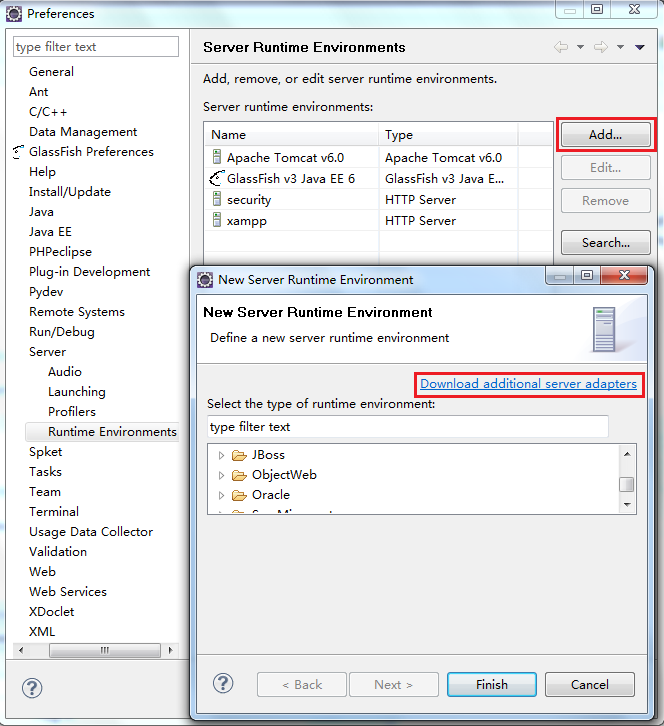Click the Add... button

click(x=606, y=135)
